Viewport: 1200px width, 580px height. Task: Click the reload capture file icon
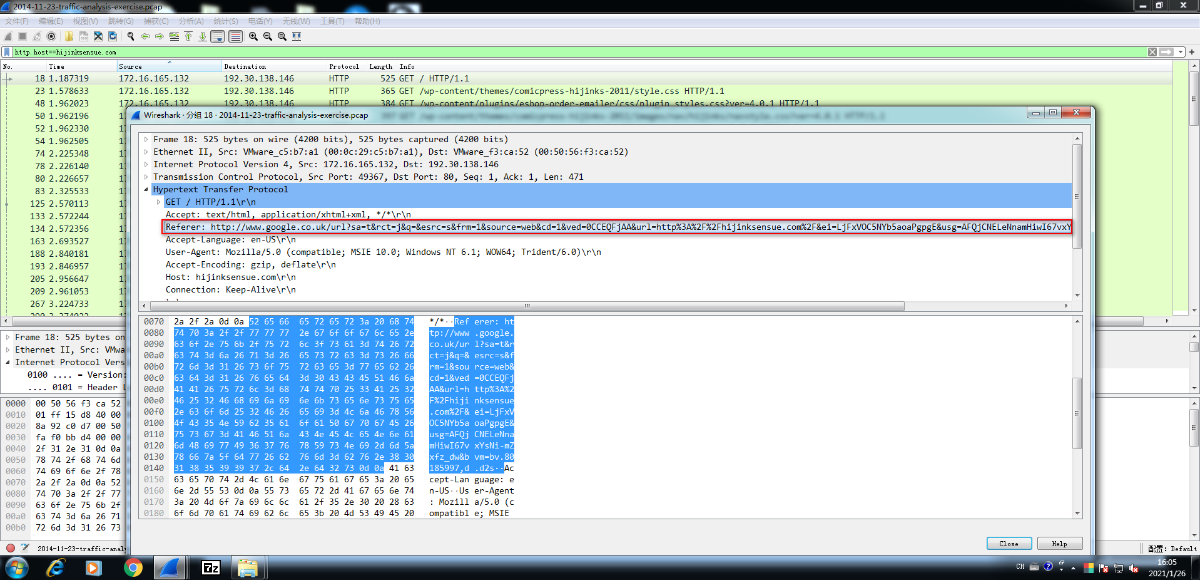[x=113, y=36]
